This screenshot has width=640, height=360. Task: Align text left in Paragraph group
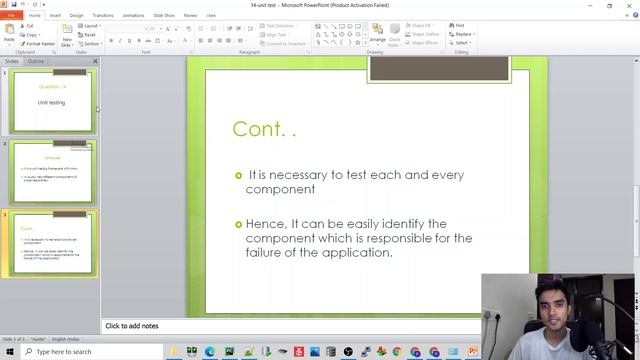pyautogui.click(x=200, y=41)
